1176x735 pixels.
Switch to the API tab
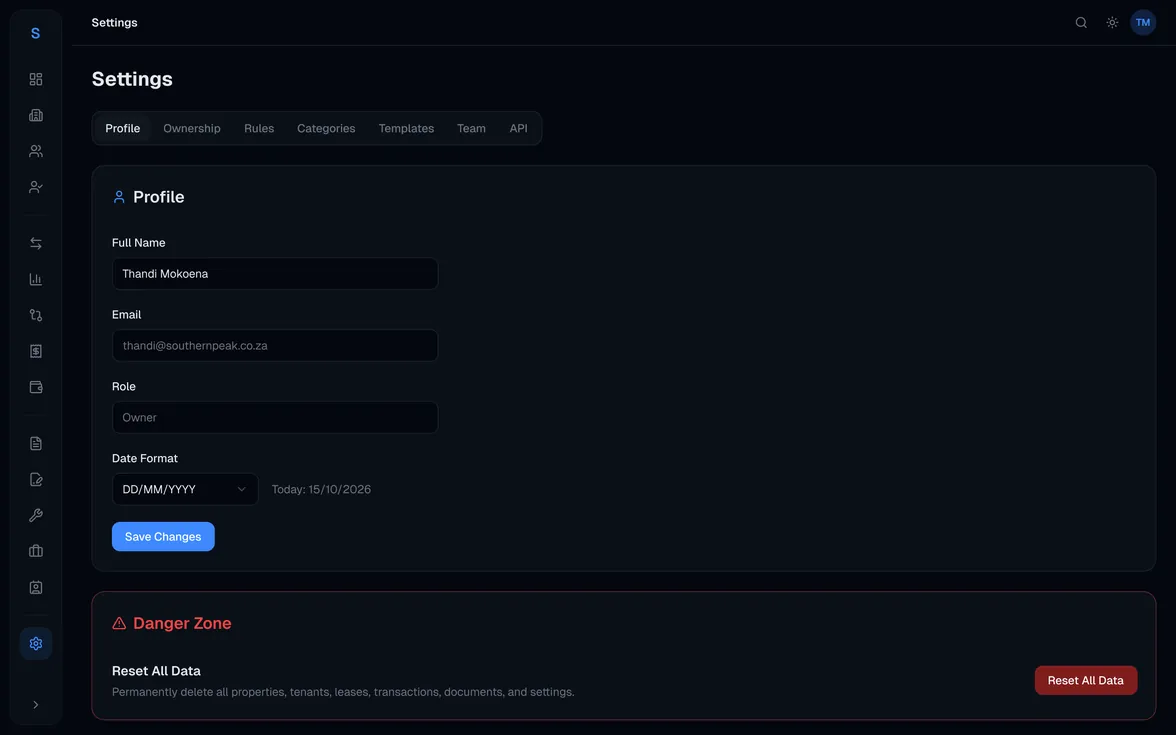(518, 128)
